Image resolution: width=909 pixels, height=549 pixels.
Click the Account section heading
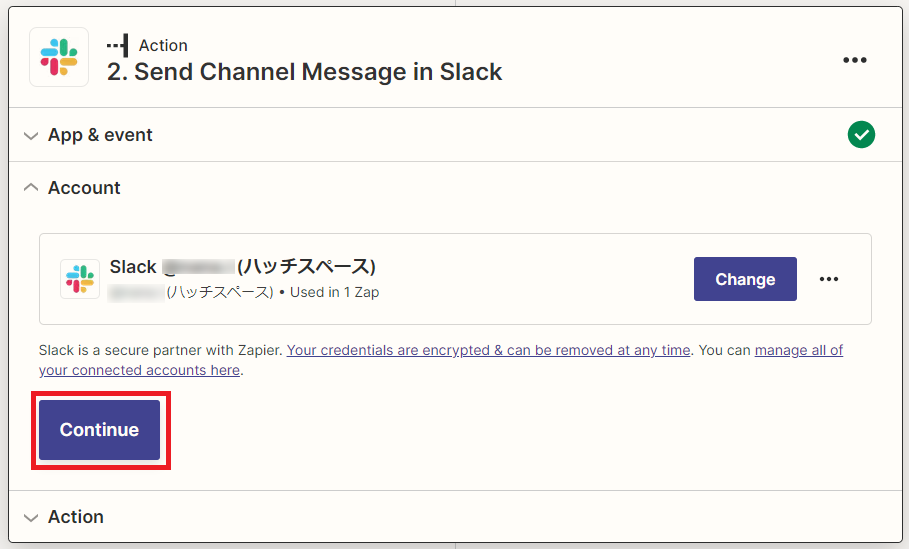coord(84,188)
